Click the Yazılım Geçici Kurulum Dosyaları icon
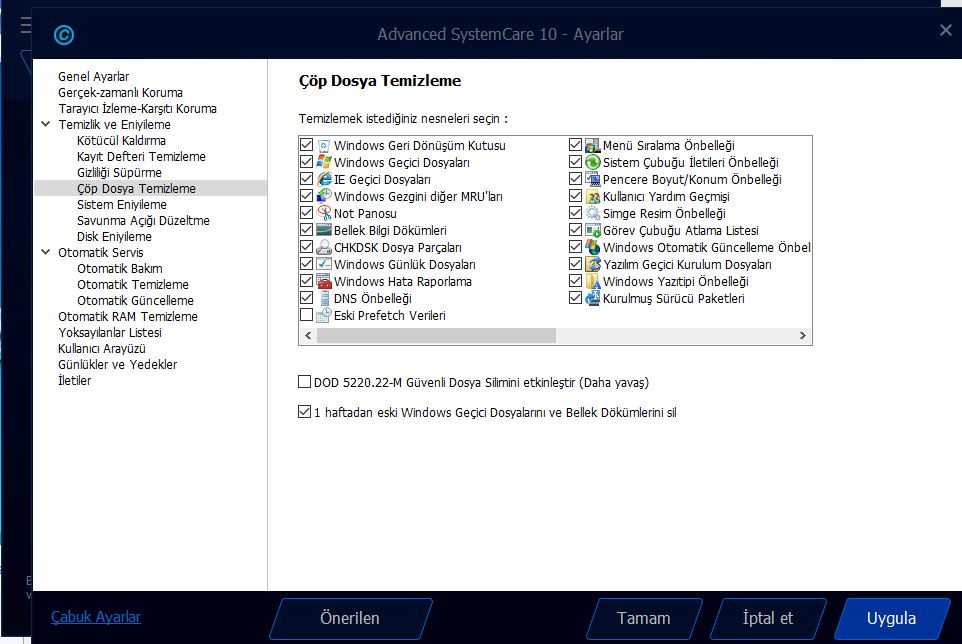The width and height of the screenshot is (962, 644). [x=593, y=264]
